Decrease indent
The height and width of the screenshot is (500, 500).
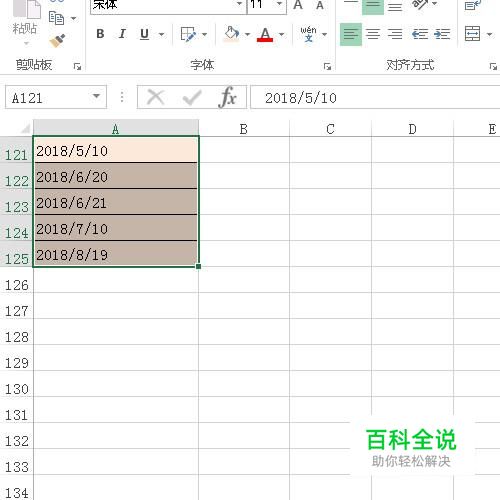[x=420, y=34]
